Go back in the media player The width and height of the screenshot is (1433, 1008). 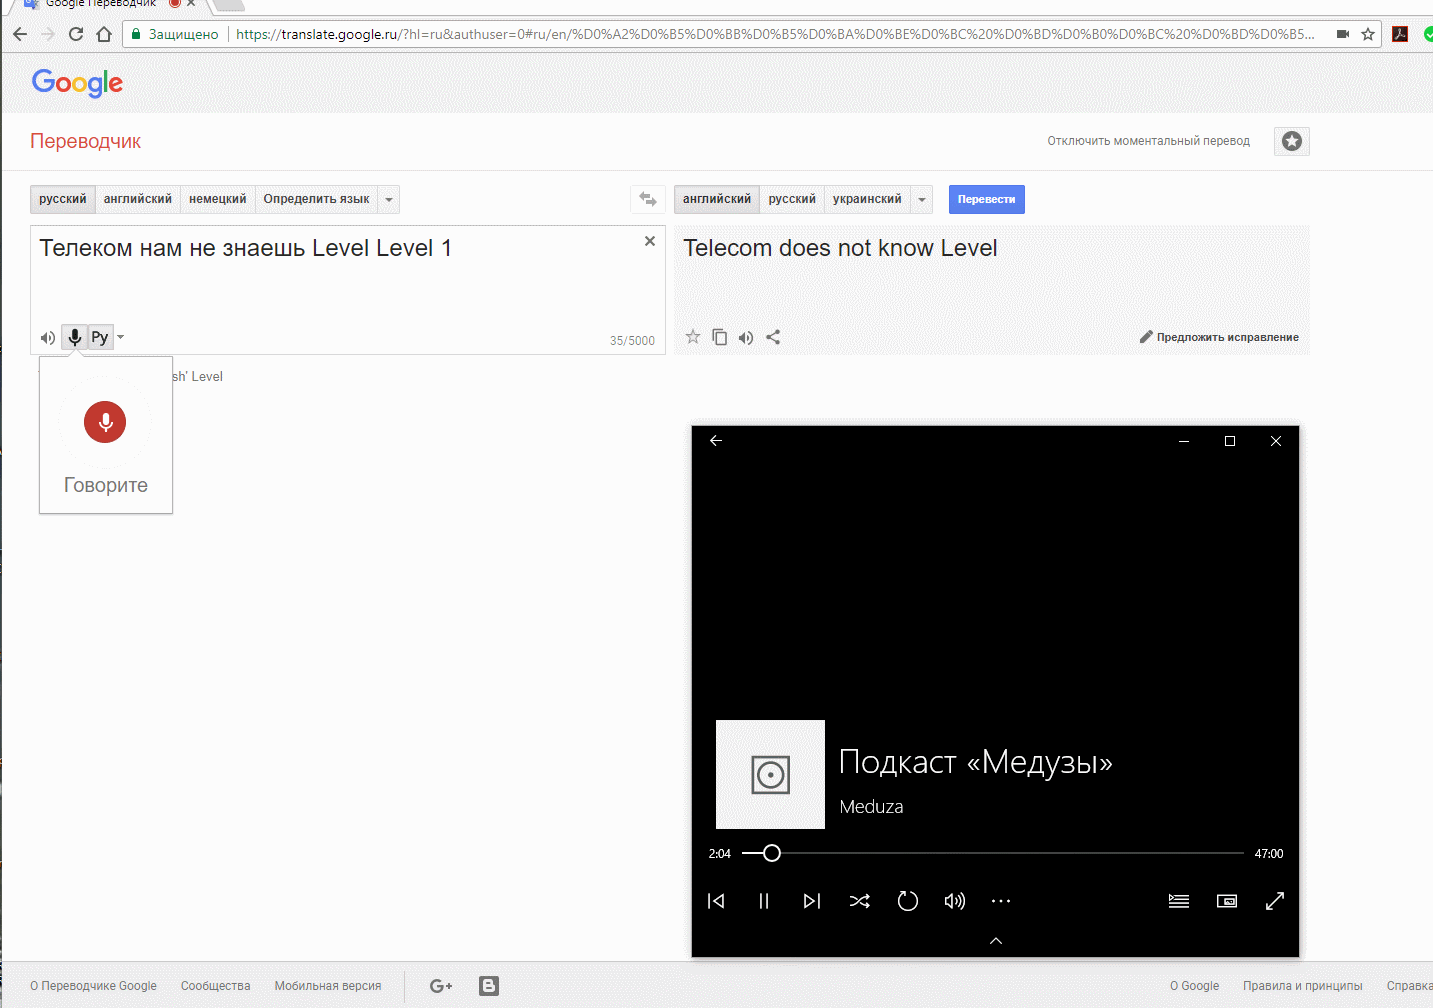tap(716, 441)
